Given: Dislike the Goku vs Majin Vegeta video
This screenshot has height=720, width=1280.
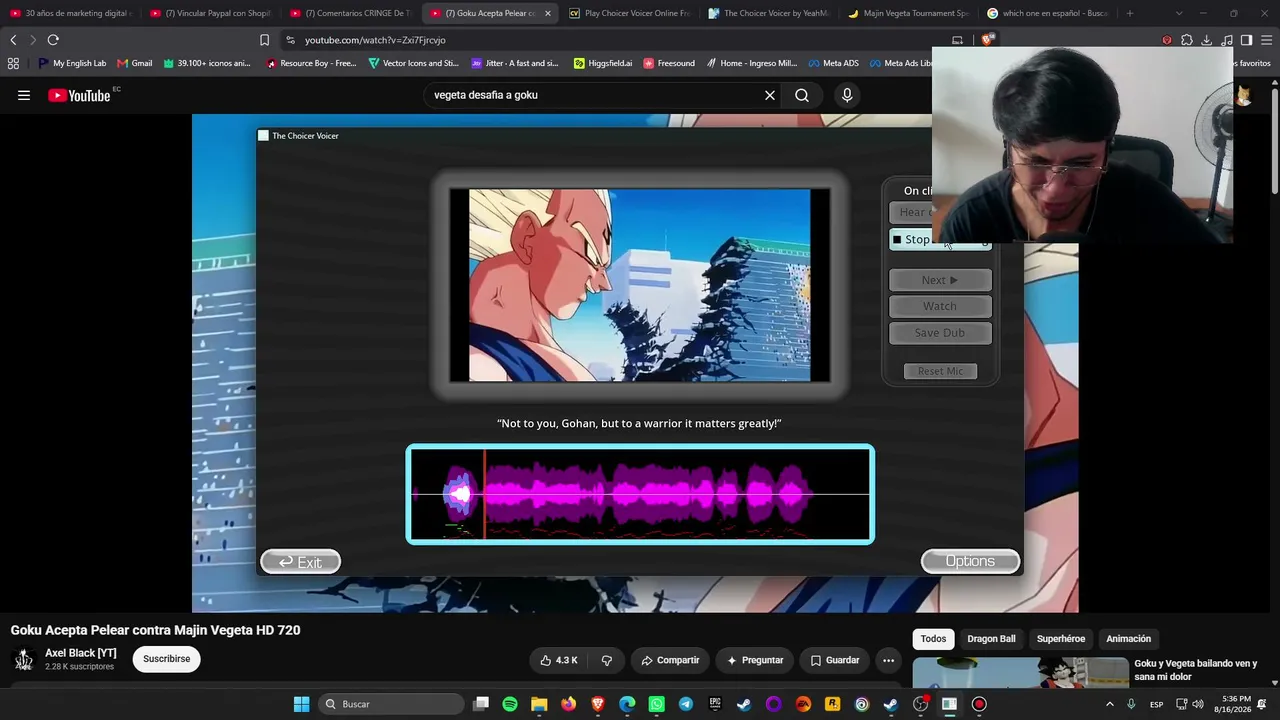Looking at the screenshot, I should [x=607, y=660].
